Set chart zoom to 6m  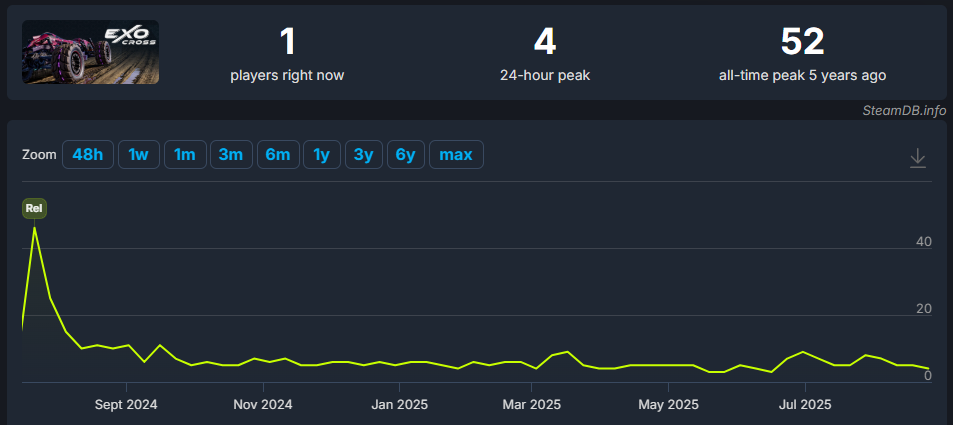[278, 154]
